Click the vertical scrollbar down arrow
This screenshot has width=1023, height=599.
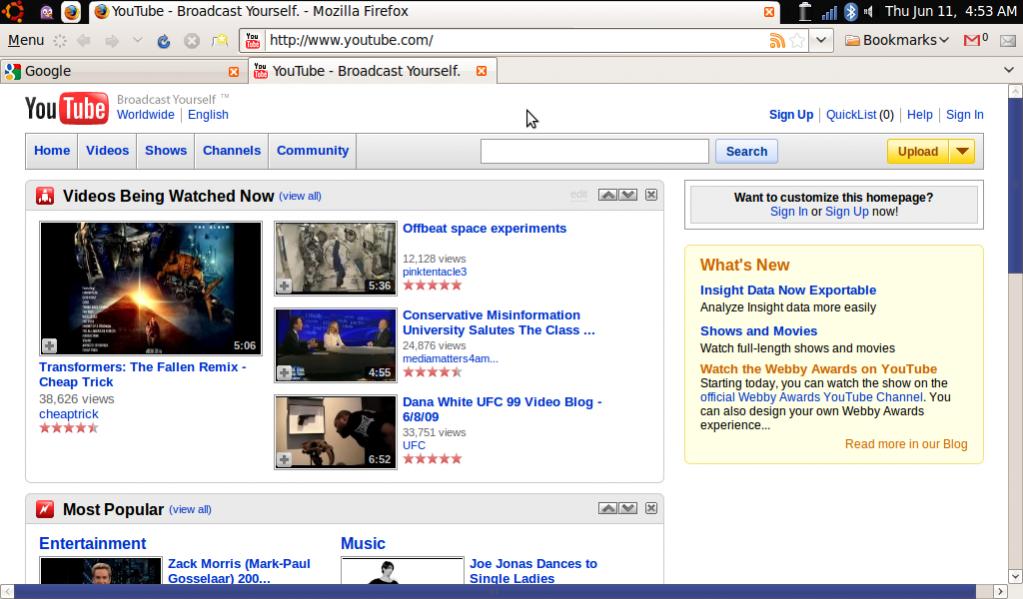tap(1015, 576)
